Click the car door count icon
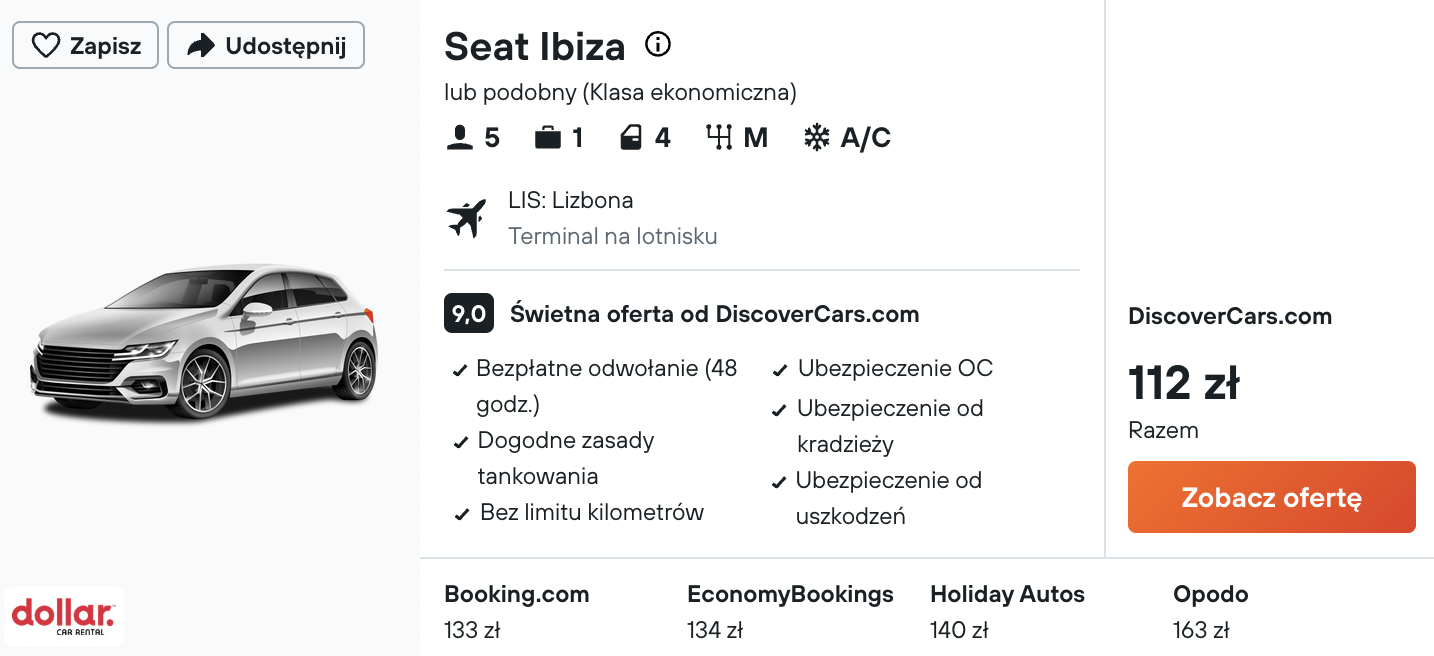 (x=631, y=138)
